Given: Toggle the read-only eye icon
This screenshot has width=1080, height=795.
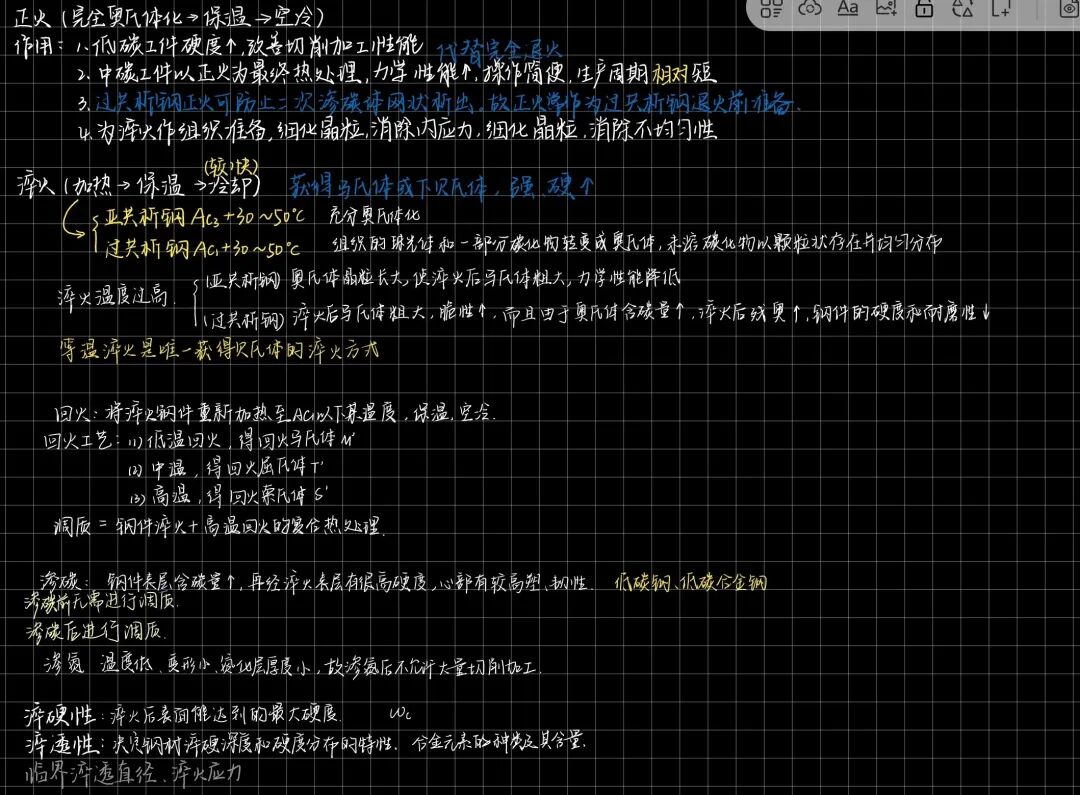Looking at the screenshot, I should click(1070, 8).
